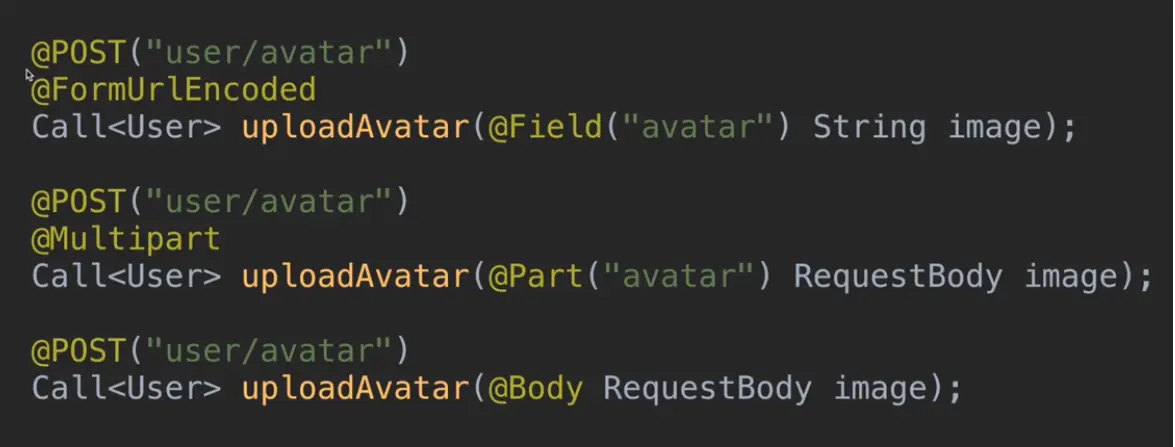1175x447 pixels.
Task: Place cursor on uploadAvatar before @Part
Action: (355, 277)
